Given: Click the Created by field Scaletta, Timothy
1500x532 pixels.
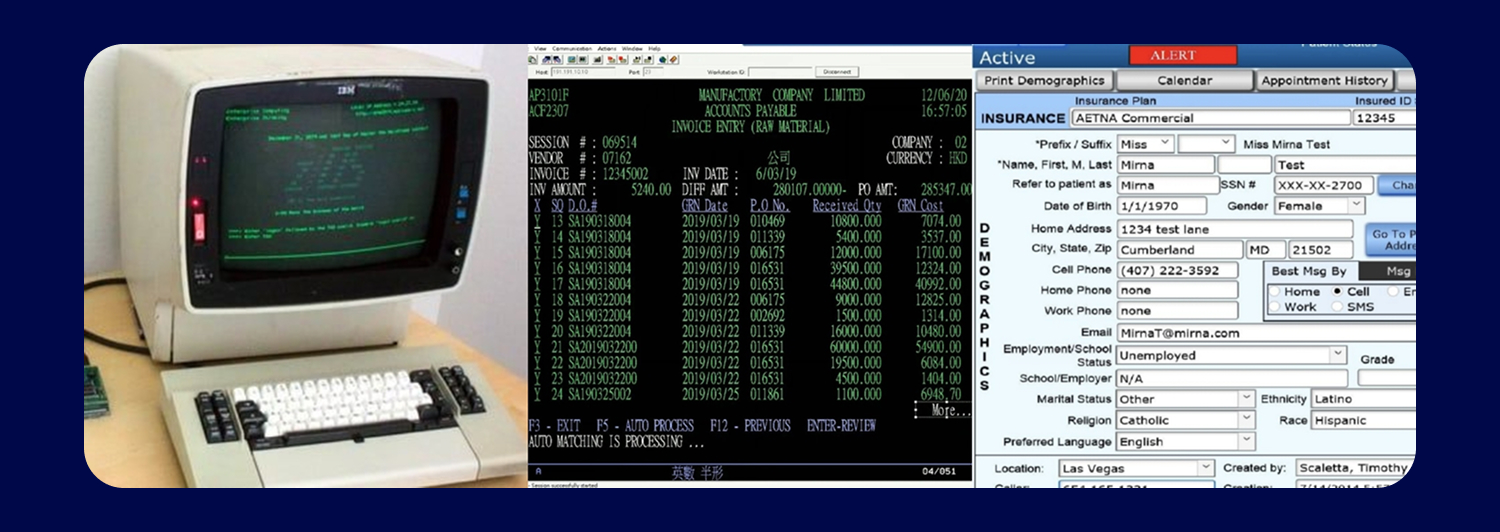Looking at the screenshot, I should (x=1355, y=468).
